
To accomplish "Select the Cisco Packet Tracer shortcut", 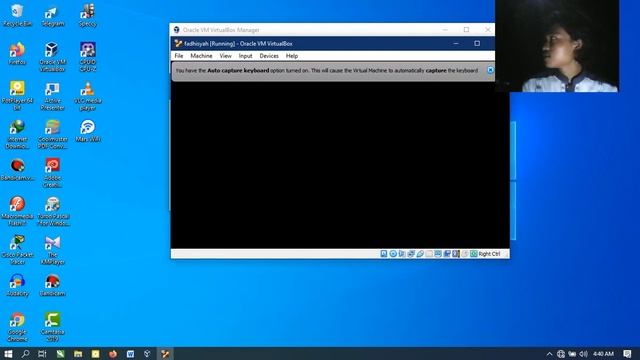I will [17, 250].
